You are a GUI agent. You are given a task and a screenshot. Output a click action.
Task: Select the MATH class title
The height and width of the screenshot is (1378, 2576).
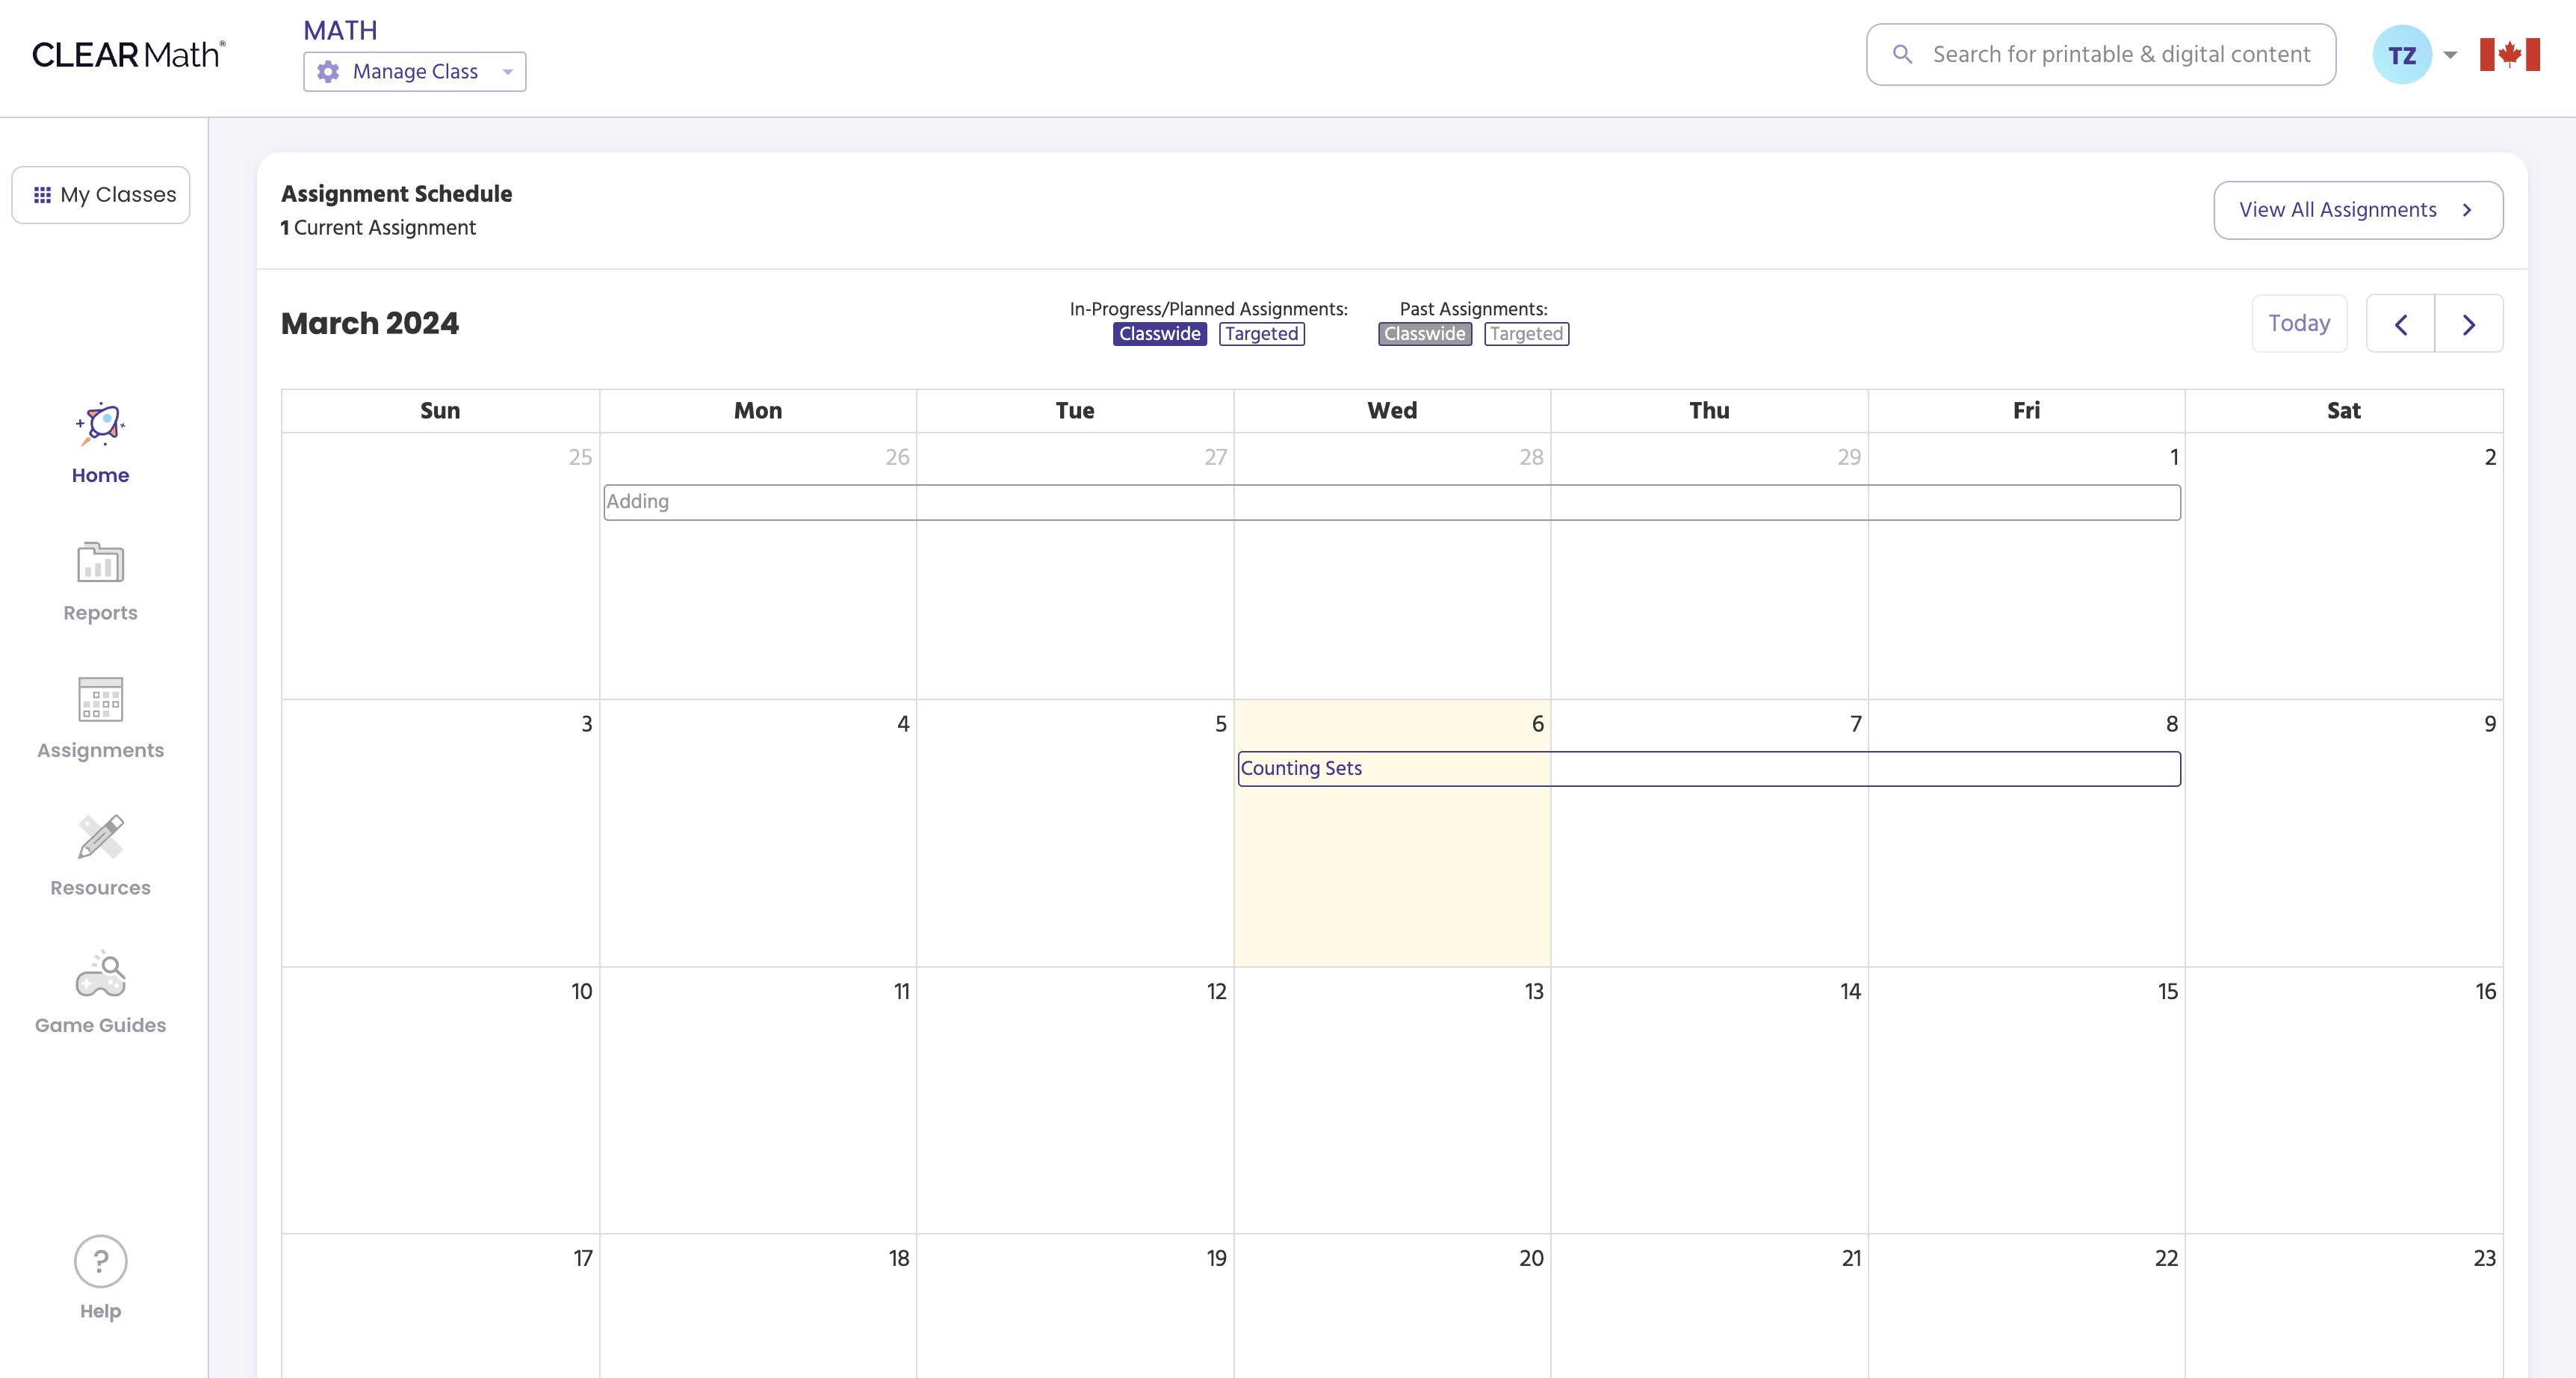click(340, 30)
